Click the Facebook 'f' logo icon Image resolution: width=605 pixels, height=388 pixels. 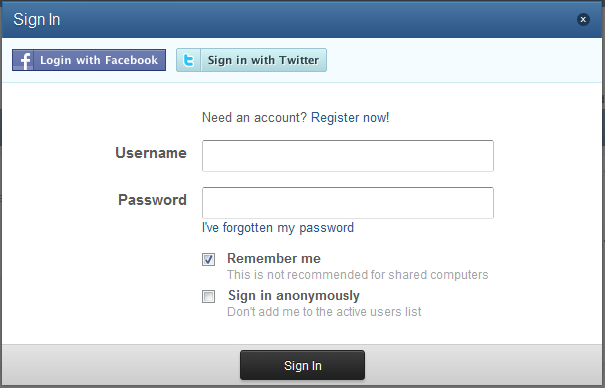click(24, 60)
